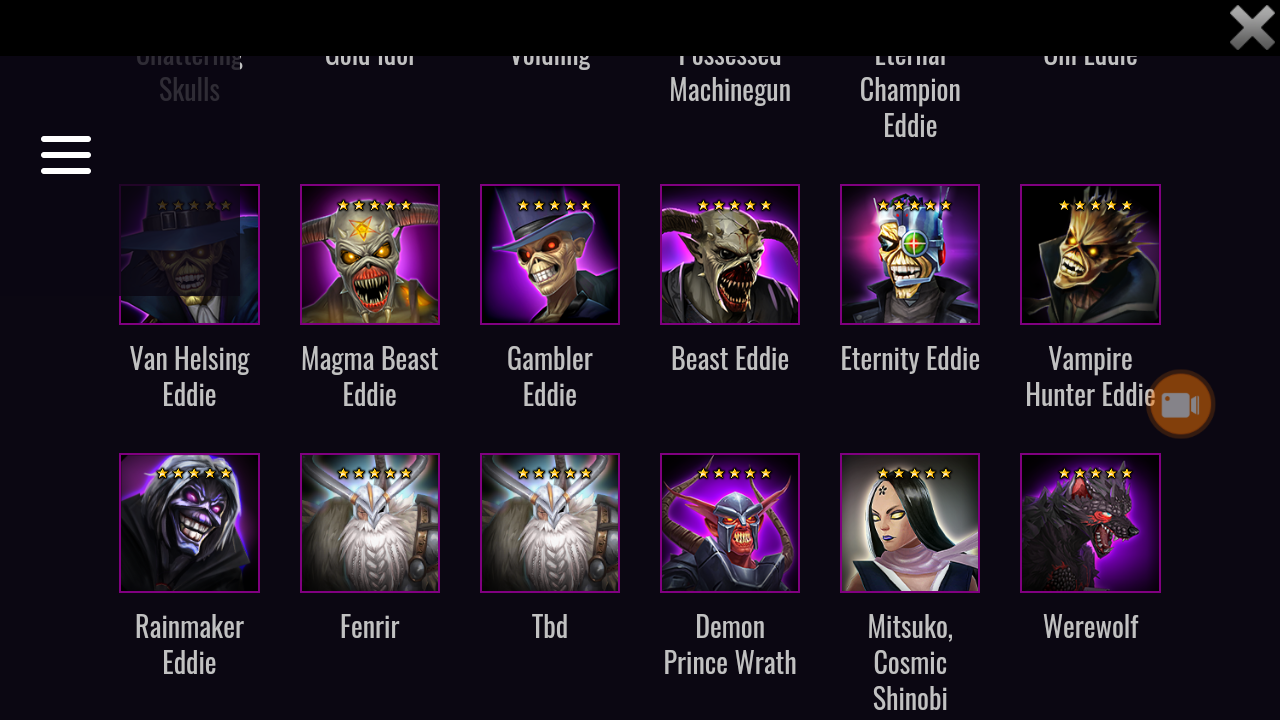Select Rainmaker Eddie character icon
The image size is (1280, 720).
[x=190, y=523]
